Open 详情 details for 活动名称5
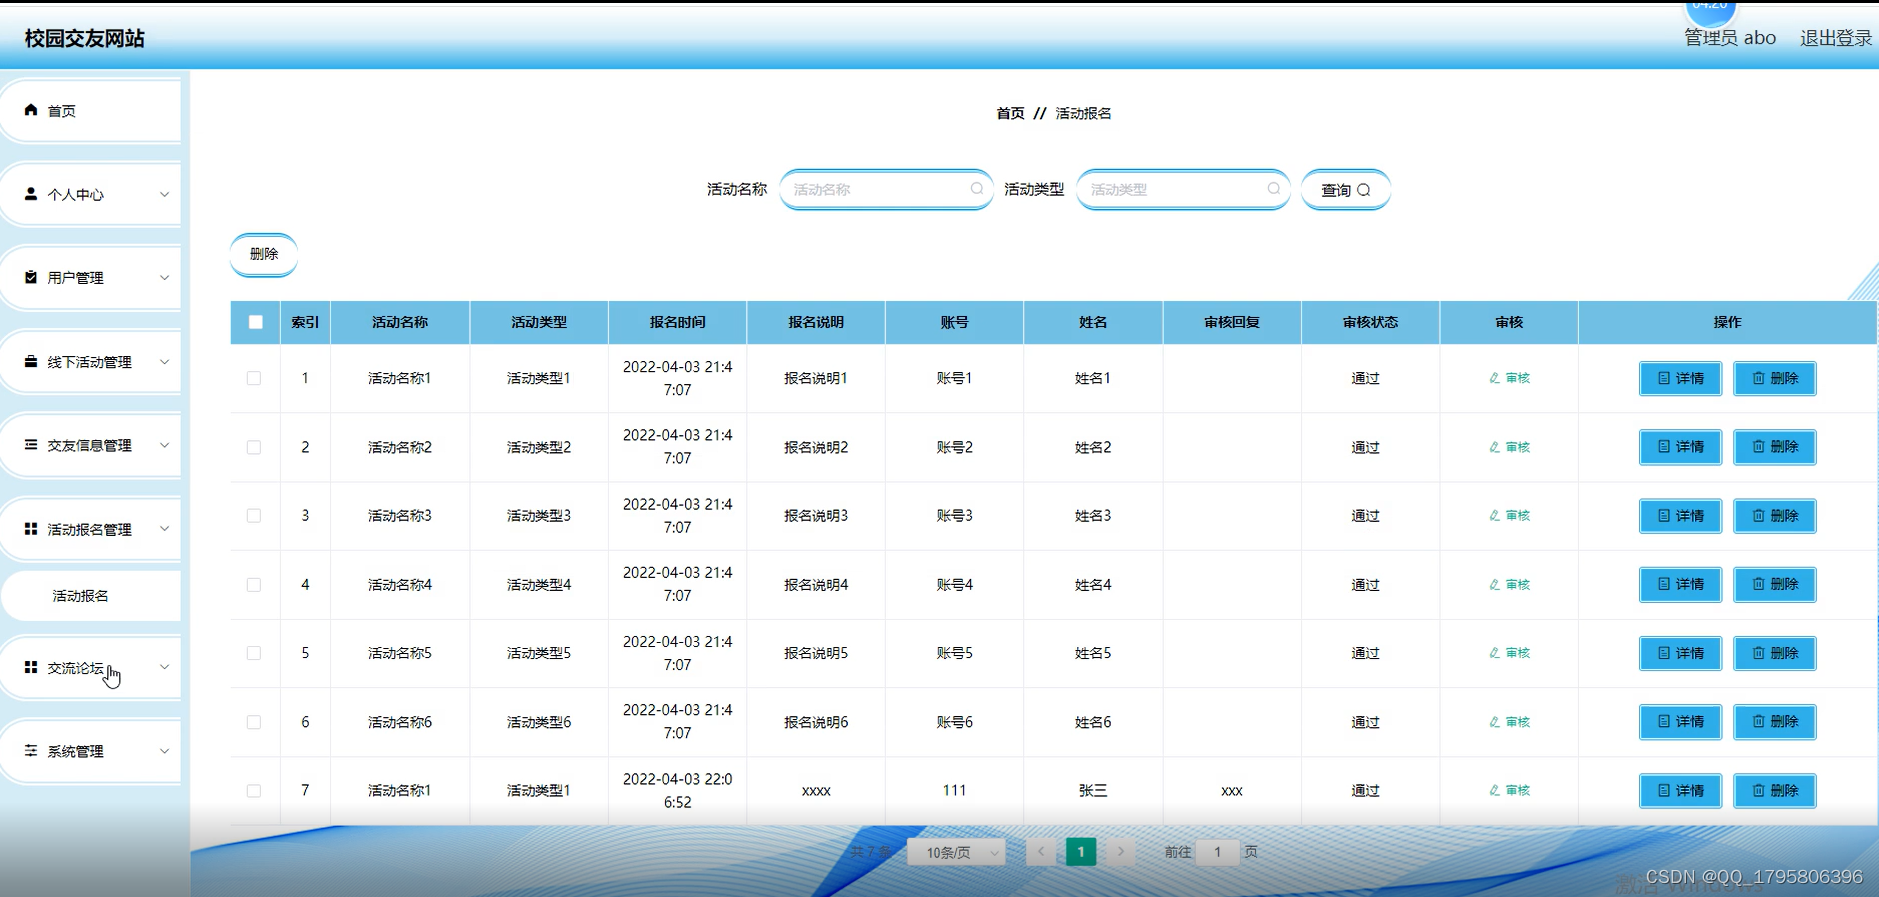 1680,653
